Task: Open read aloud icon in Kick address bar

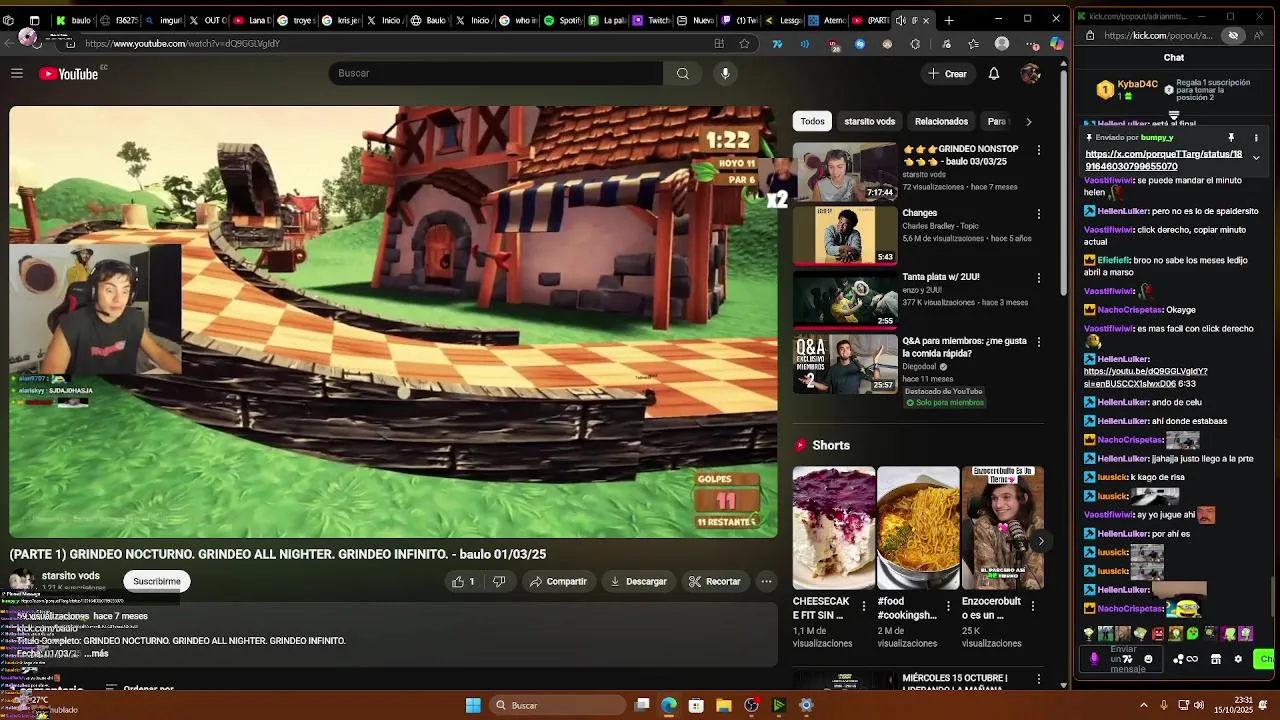Action: point(1258,35)
